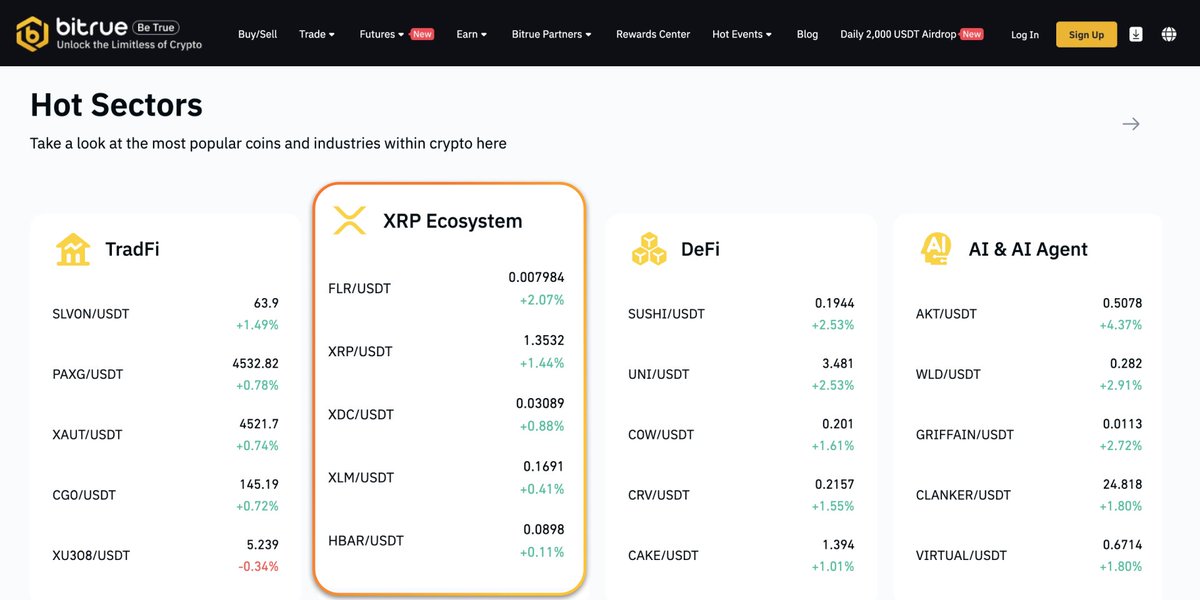The image size is (1200, 600).
Task: Click the XRP price 1.3532
Action: click(544, 340)
